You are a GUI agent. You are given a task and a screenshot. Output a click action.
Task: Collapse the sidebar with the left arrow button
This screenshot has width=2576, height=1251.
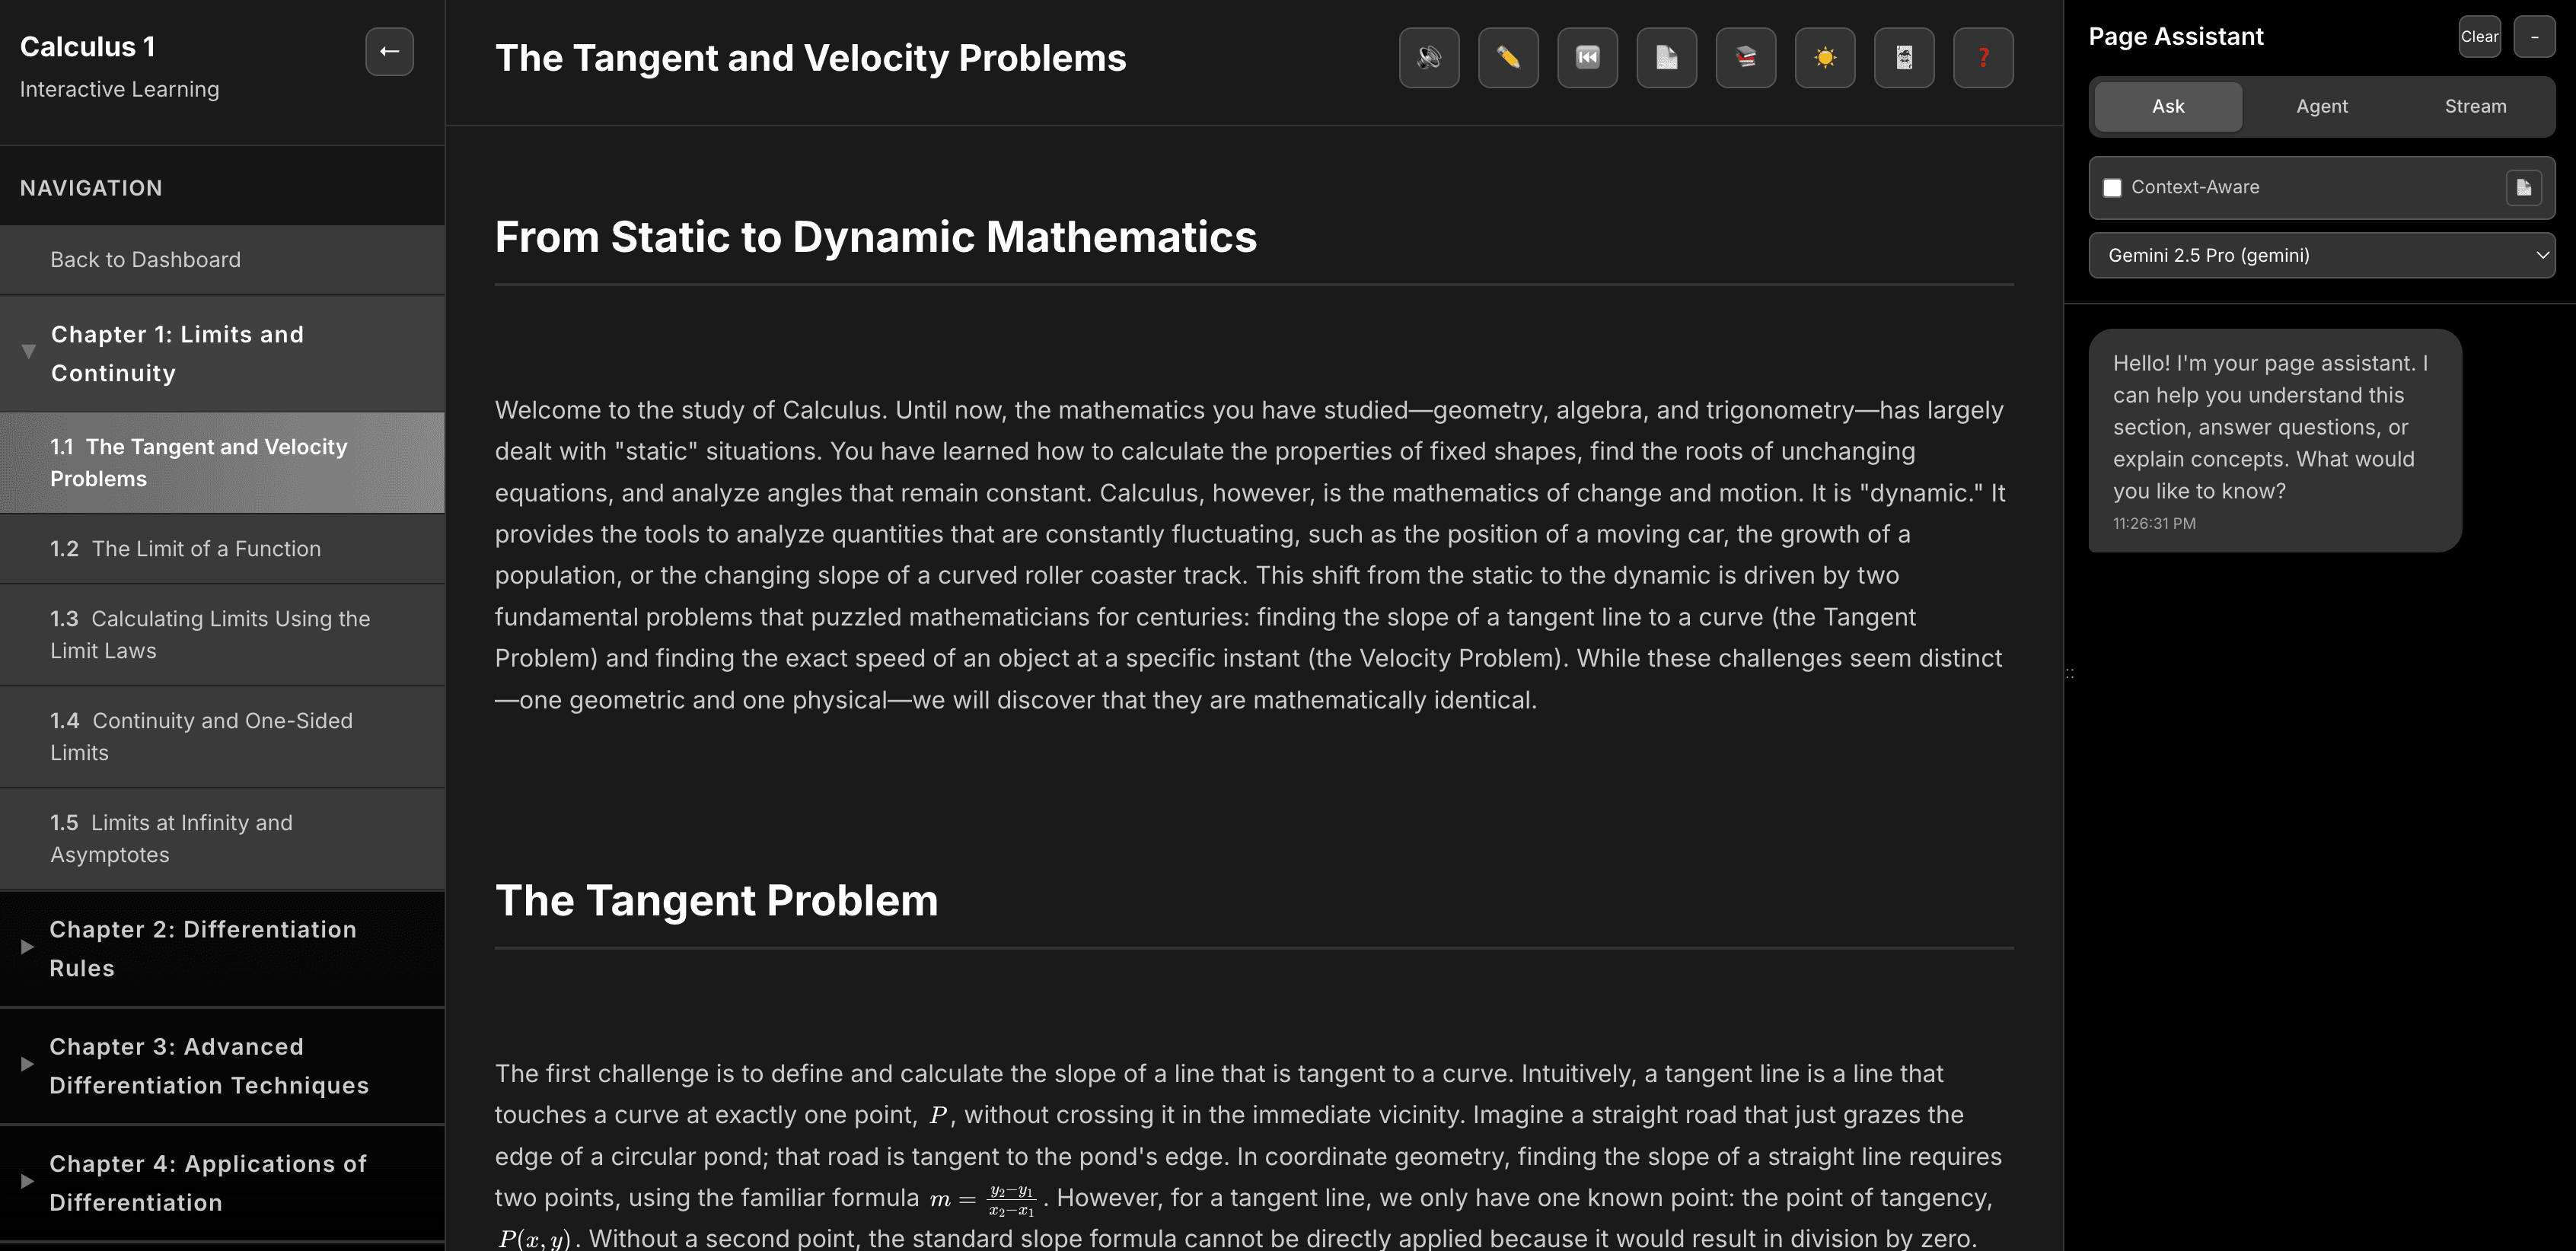(389, 51)
